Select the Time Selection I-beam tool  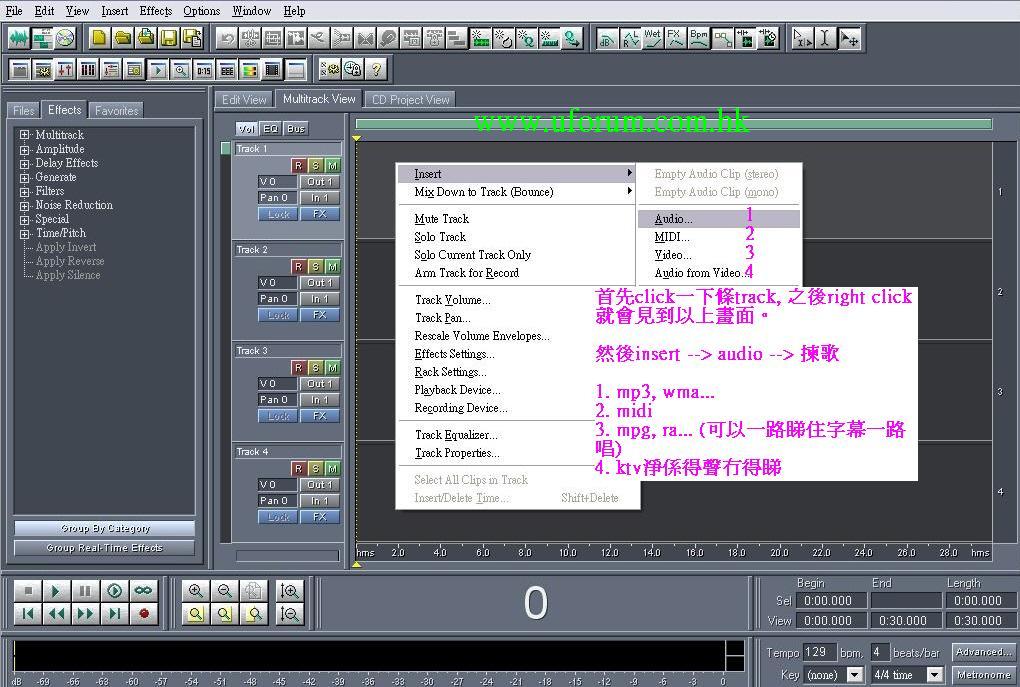point(825,39)
